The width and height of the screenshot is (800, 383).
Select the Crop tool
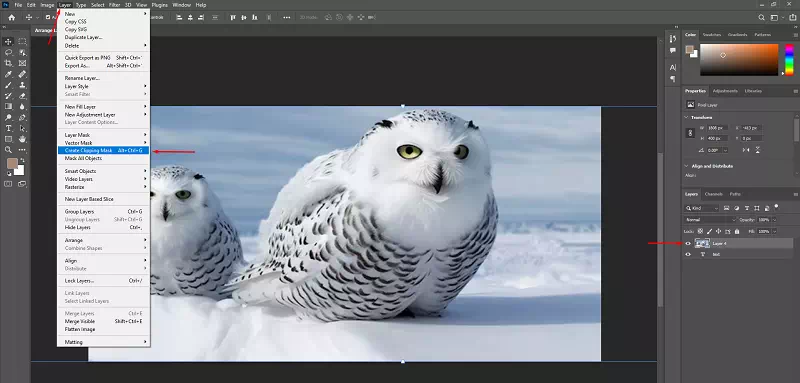[9, 63]
